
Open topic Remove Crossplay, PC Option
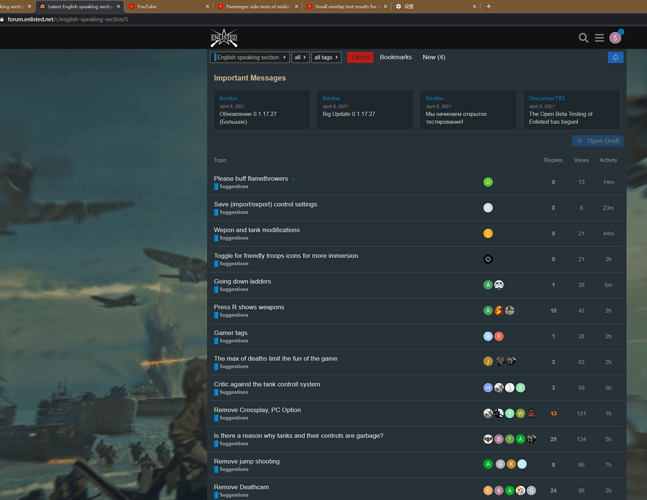click(257, 410)
